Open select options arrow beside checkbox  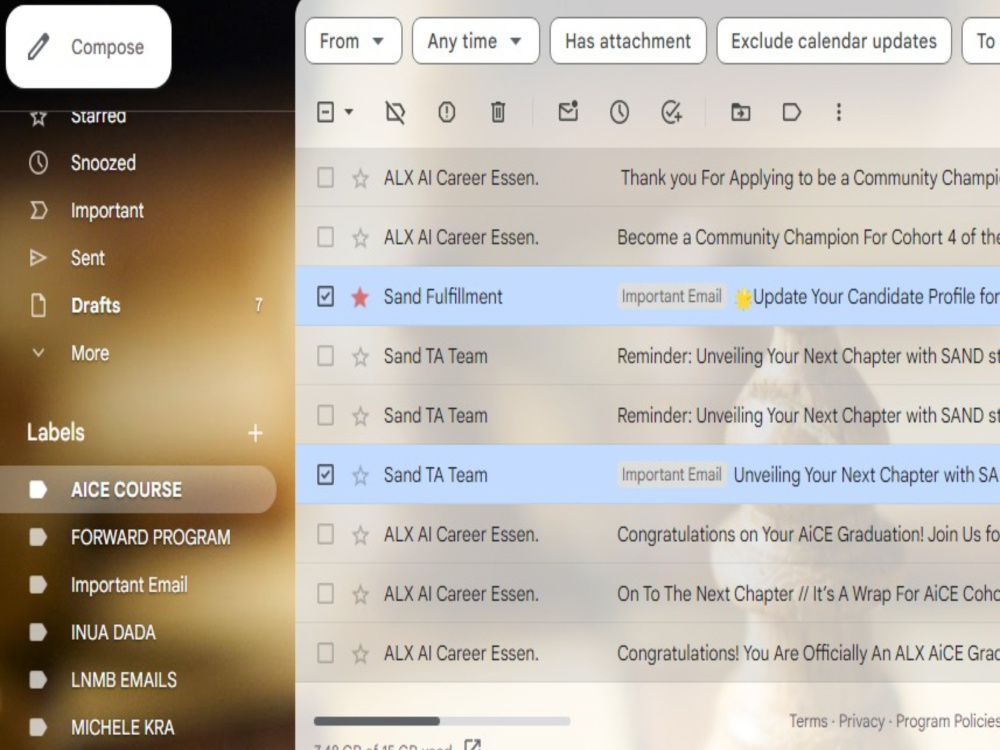[349, 113]
